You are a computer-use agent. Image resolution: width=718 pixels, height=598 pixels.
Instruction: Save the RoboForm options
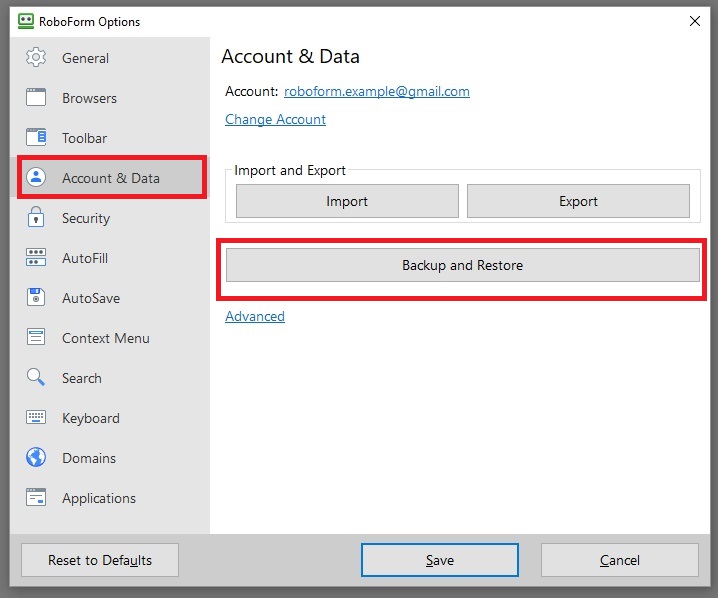click(440, 560)
